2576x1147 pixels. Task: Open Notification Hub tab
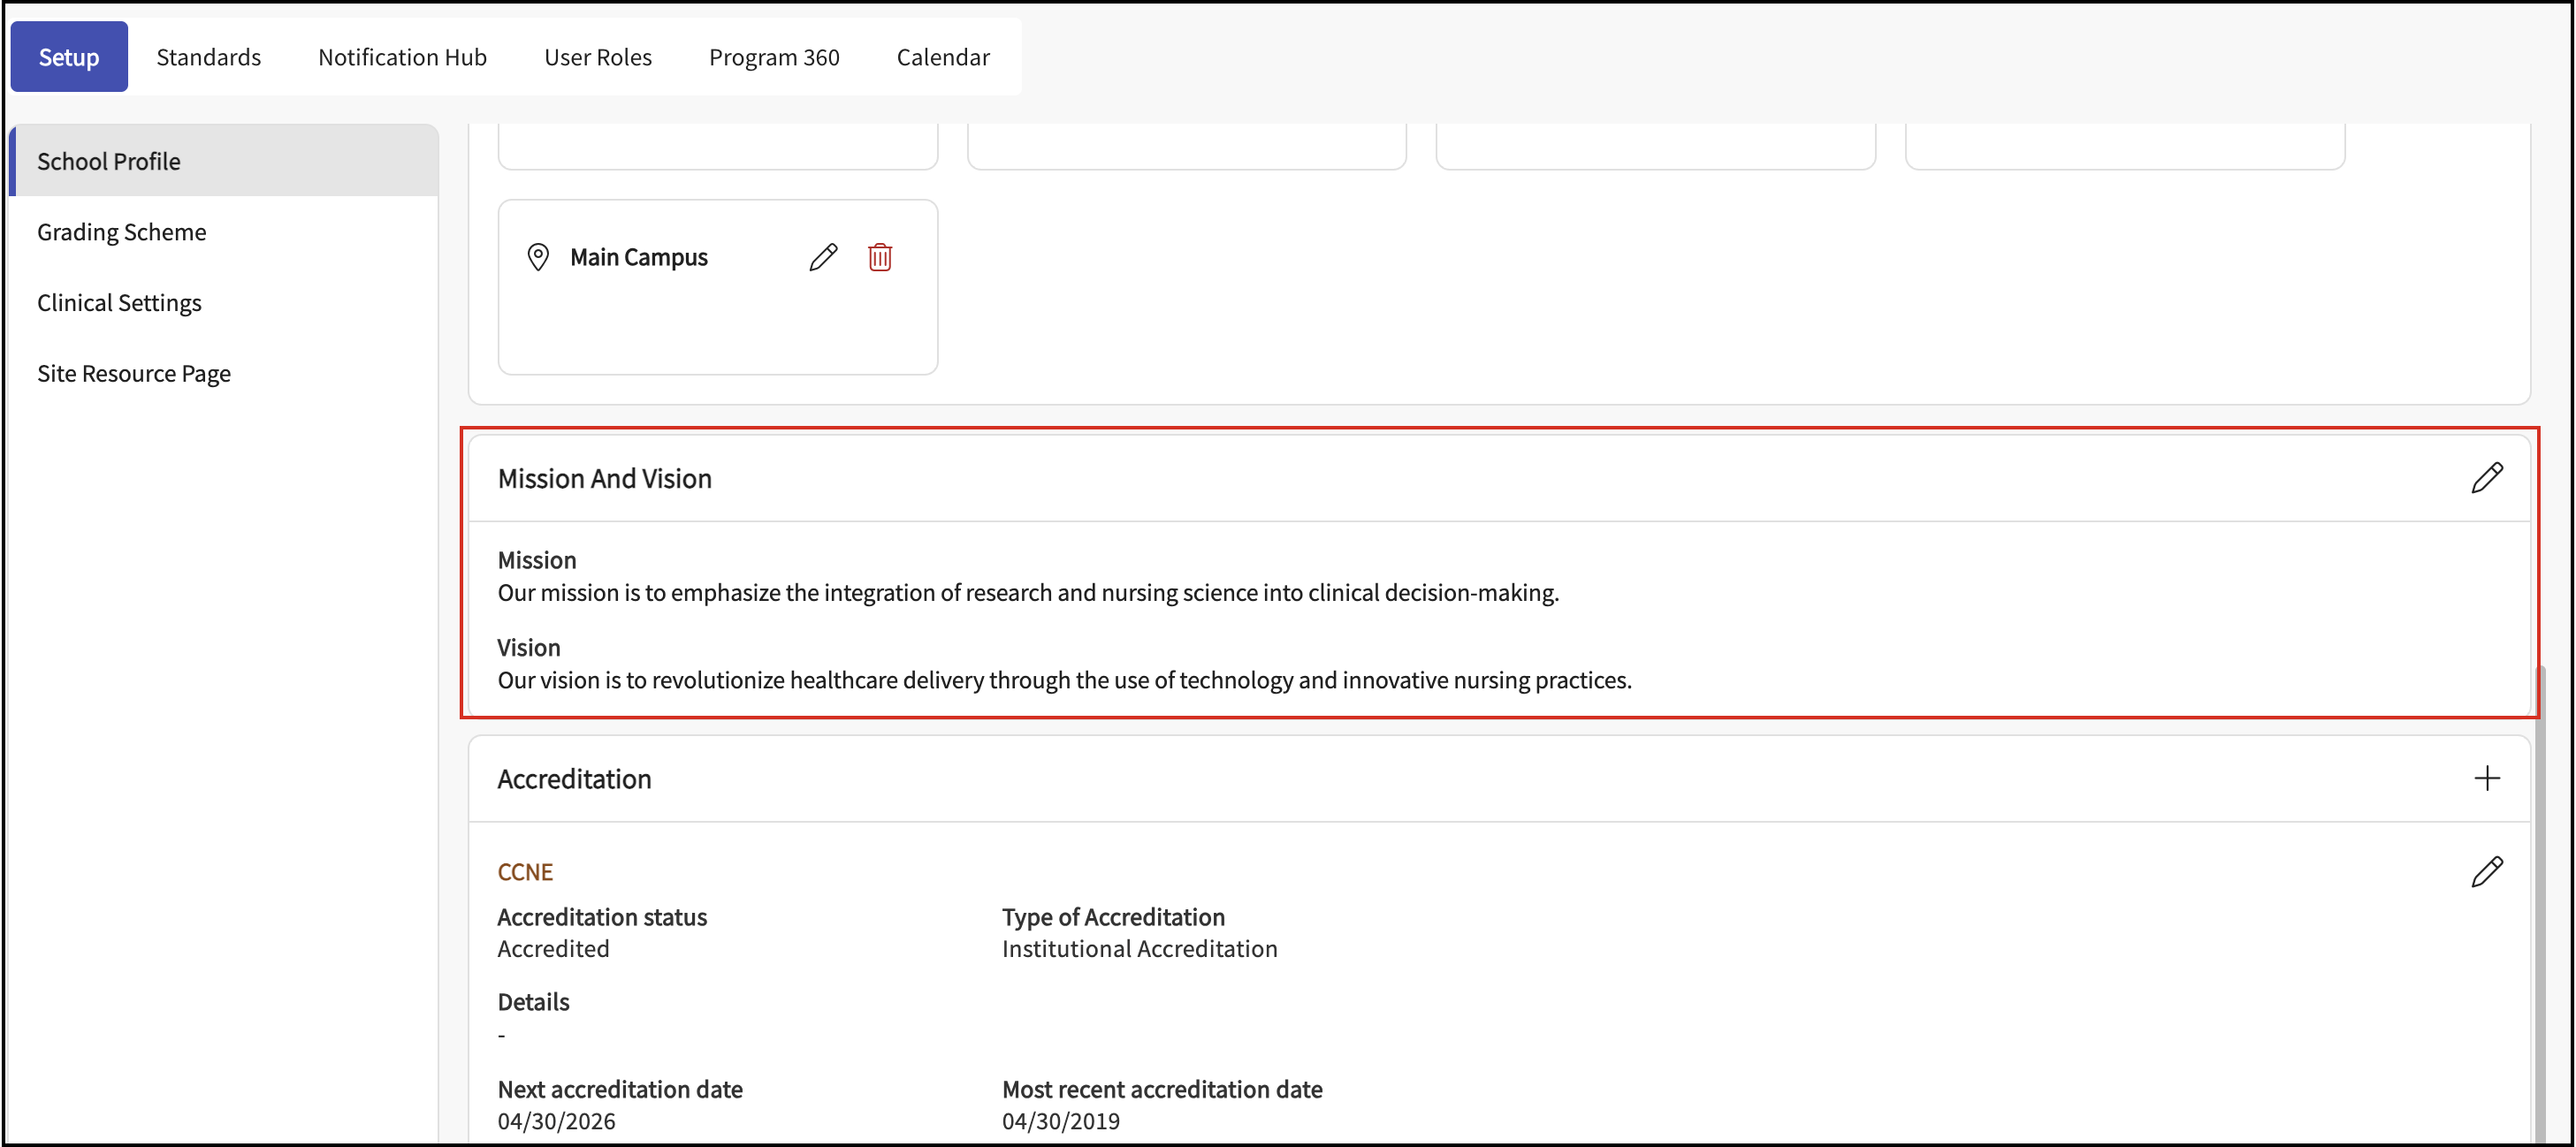coord(402,57)
